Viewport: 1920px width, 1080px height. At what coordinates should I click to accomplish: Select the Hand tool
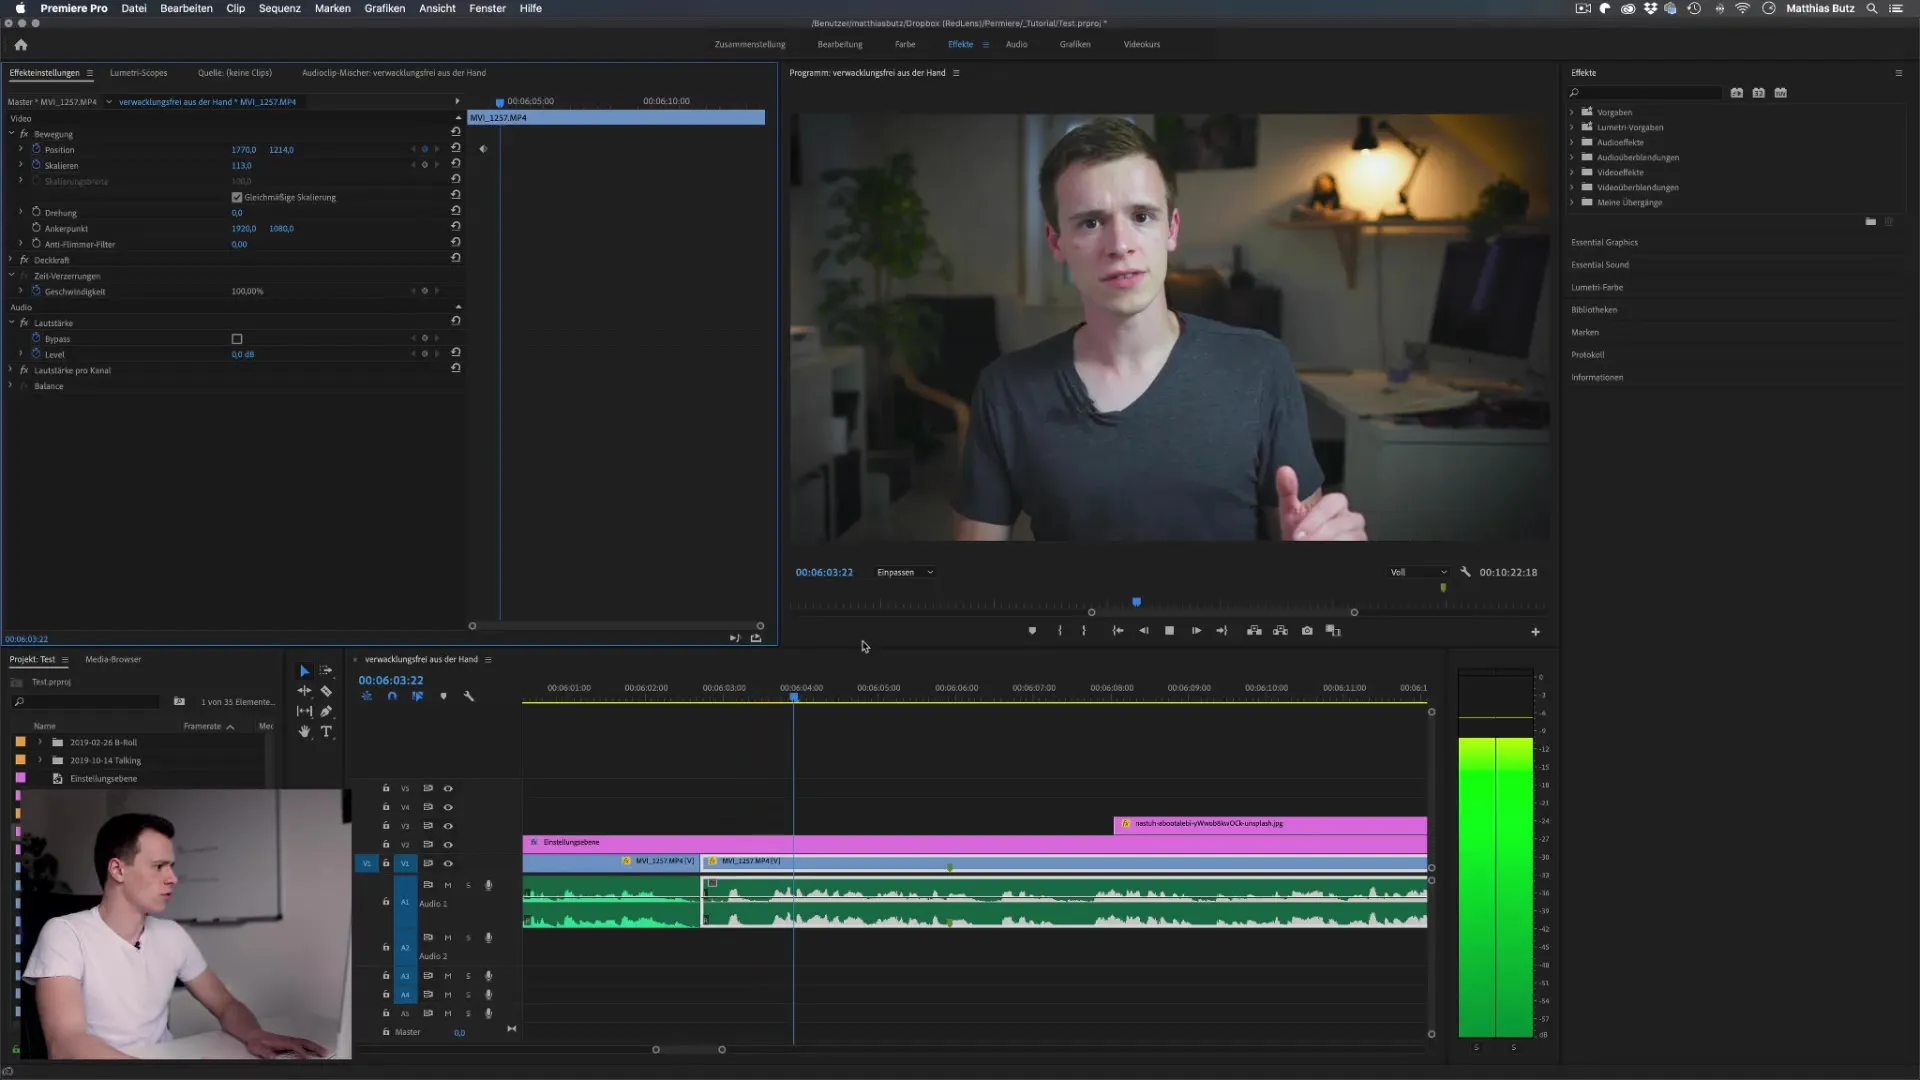pyautogui.click(x=304, y=732)
